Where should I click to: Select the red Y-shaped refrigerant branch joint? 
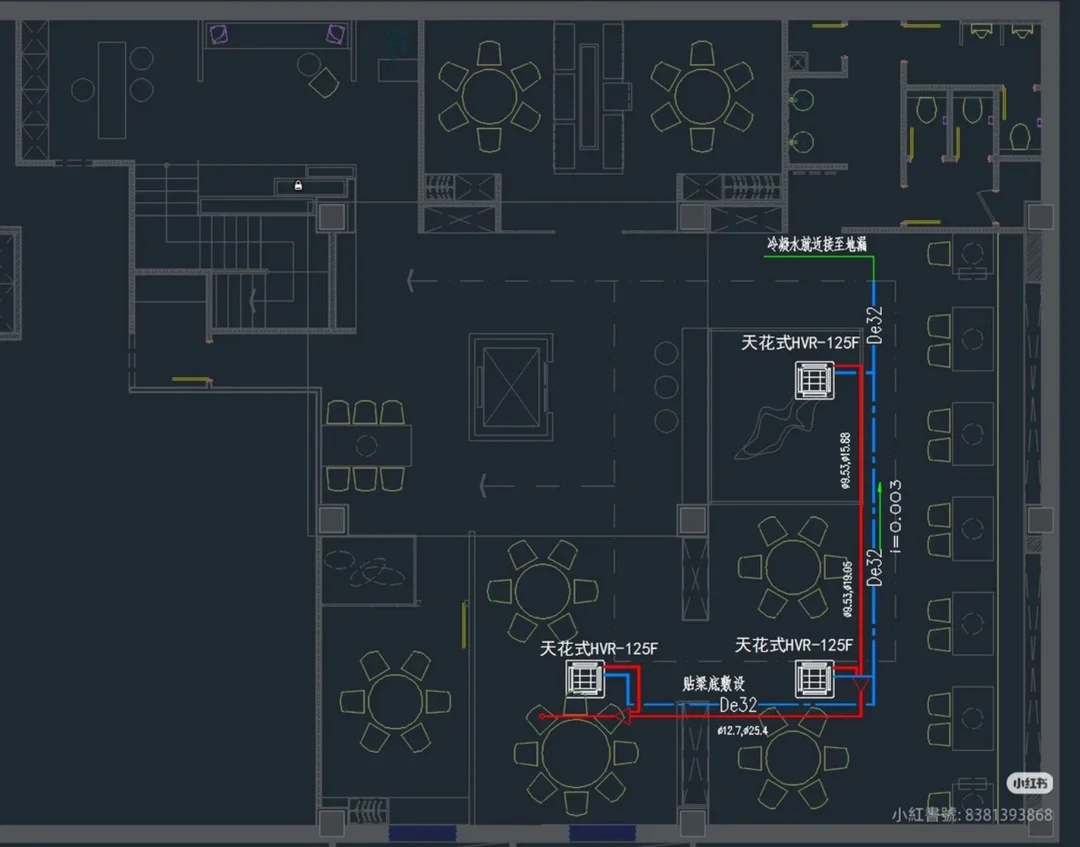861,684
